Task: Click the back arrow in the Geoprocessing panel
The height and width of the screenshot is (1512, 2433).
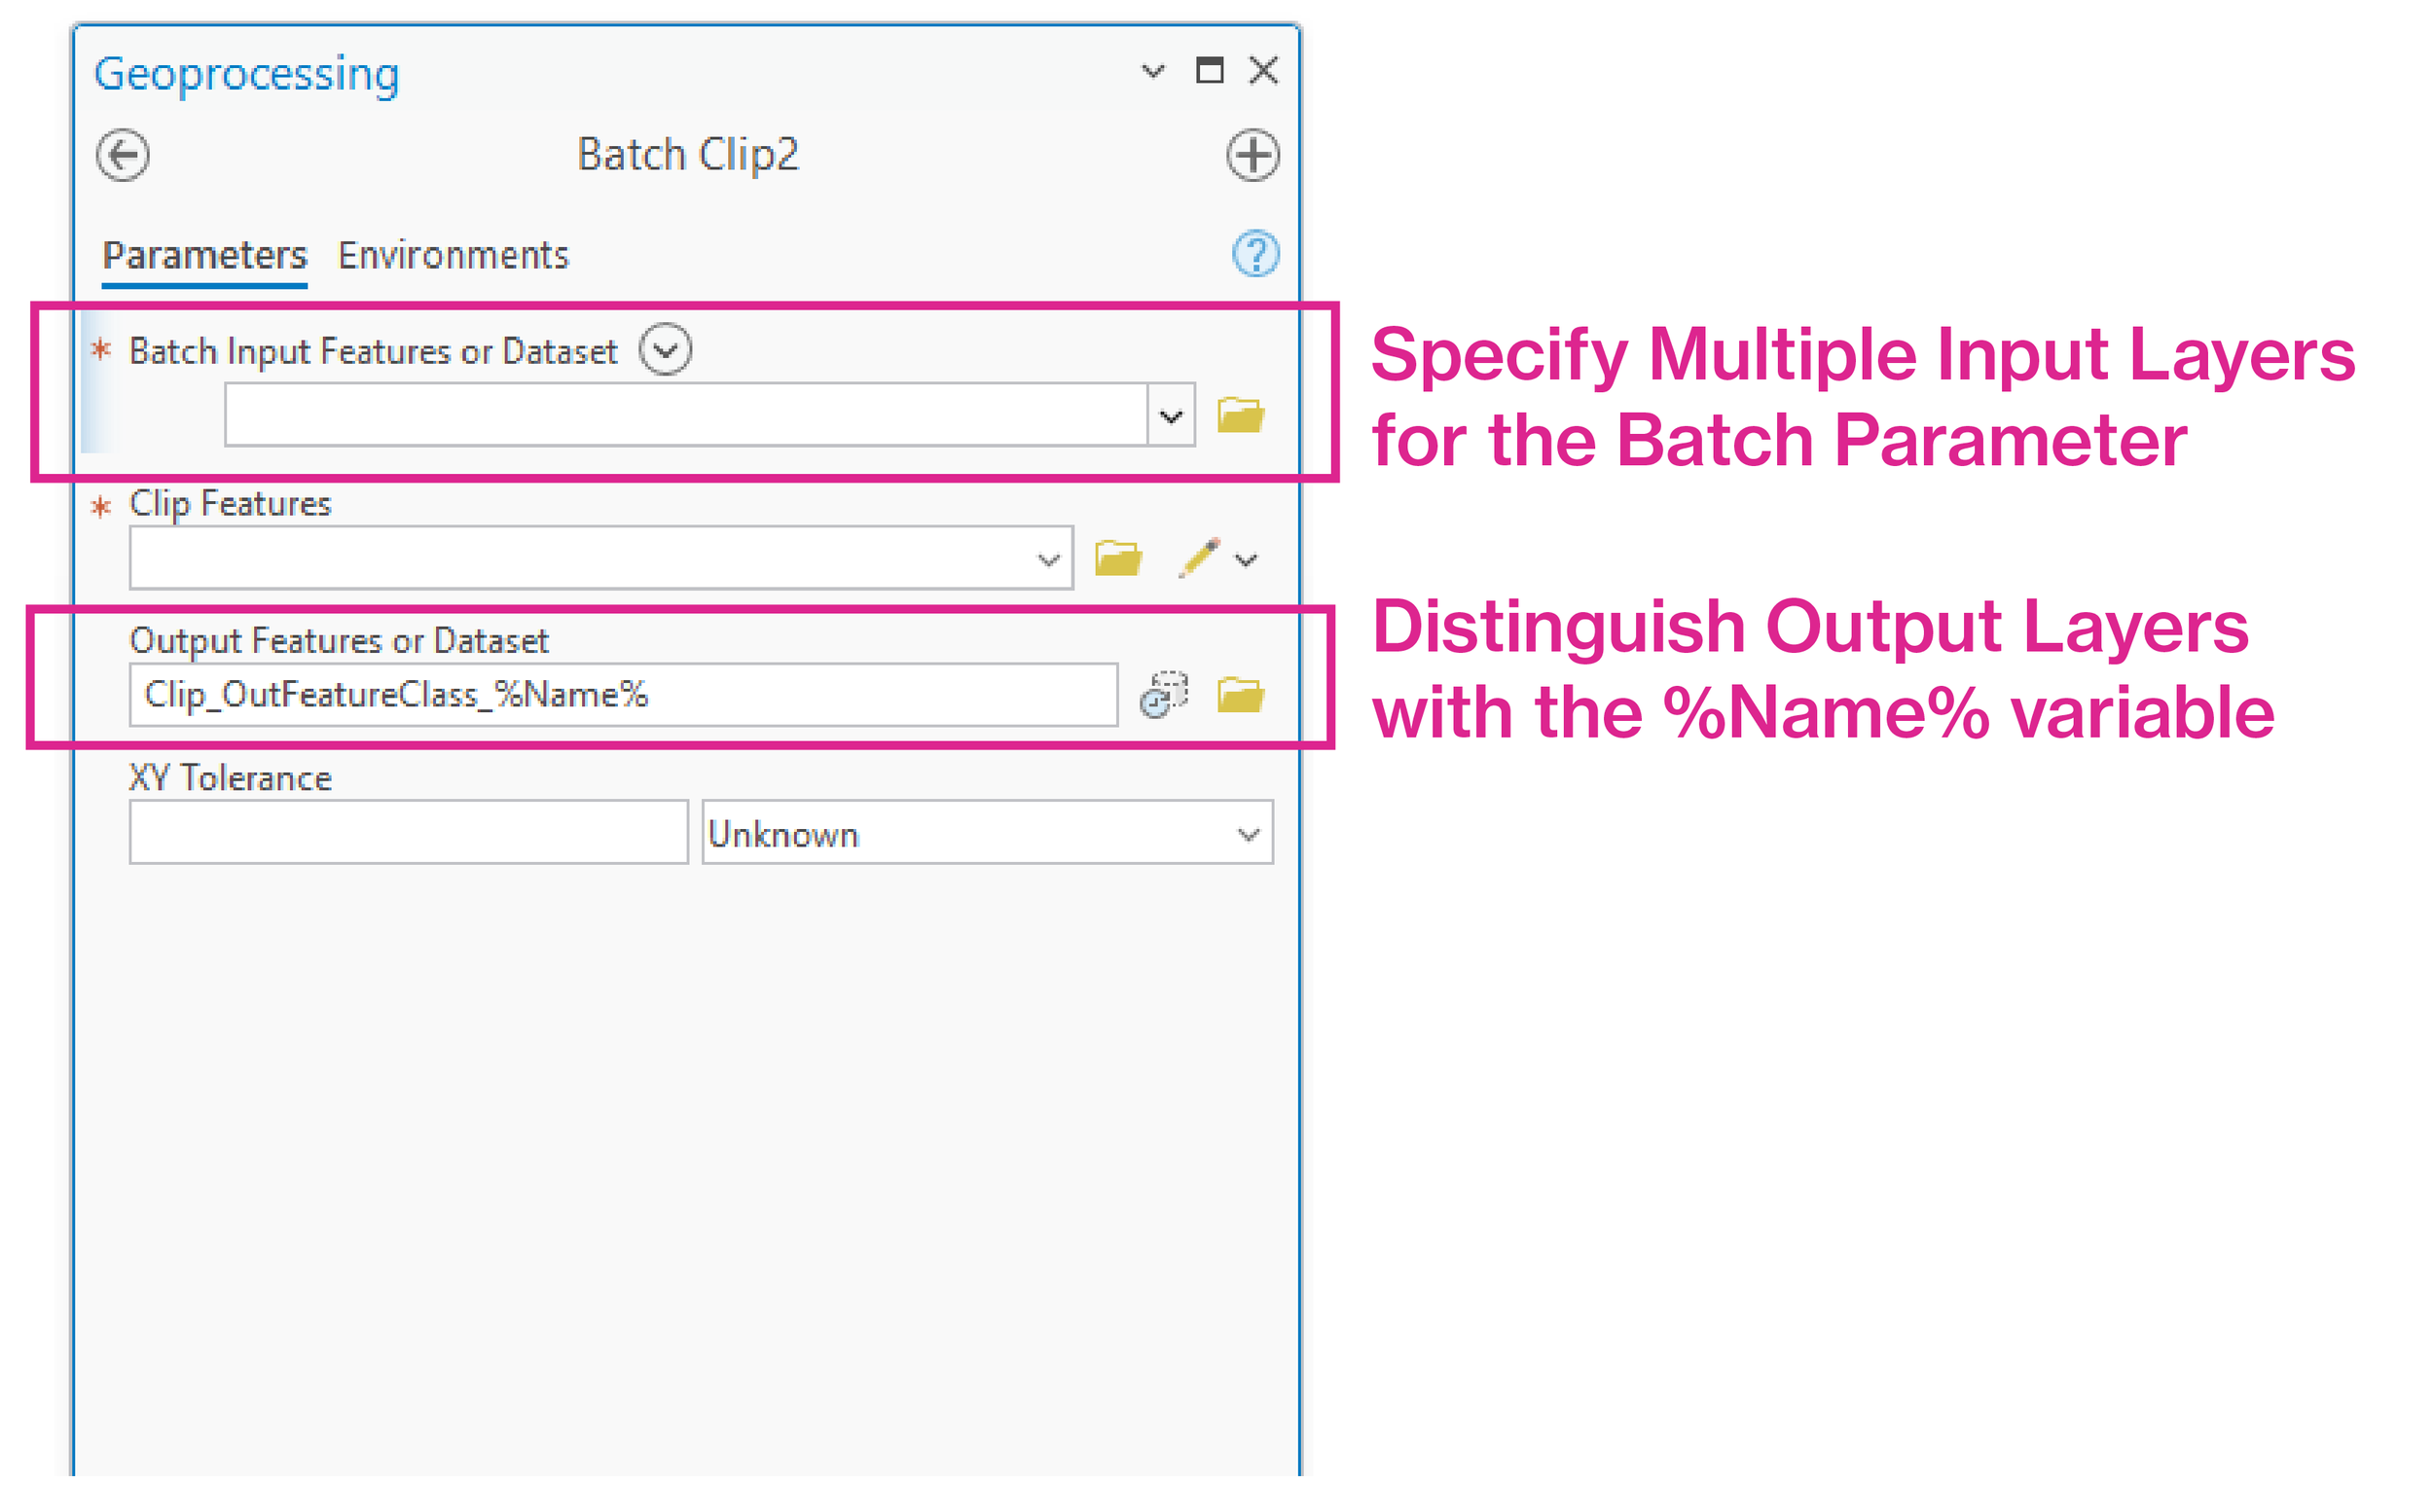Action: (122, 154)
